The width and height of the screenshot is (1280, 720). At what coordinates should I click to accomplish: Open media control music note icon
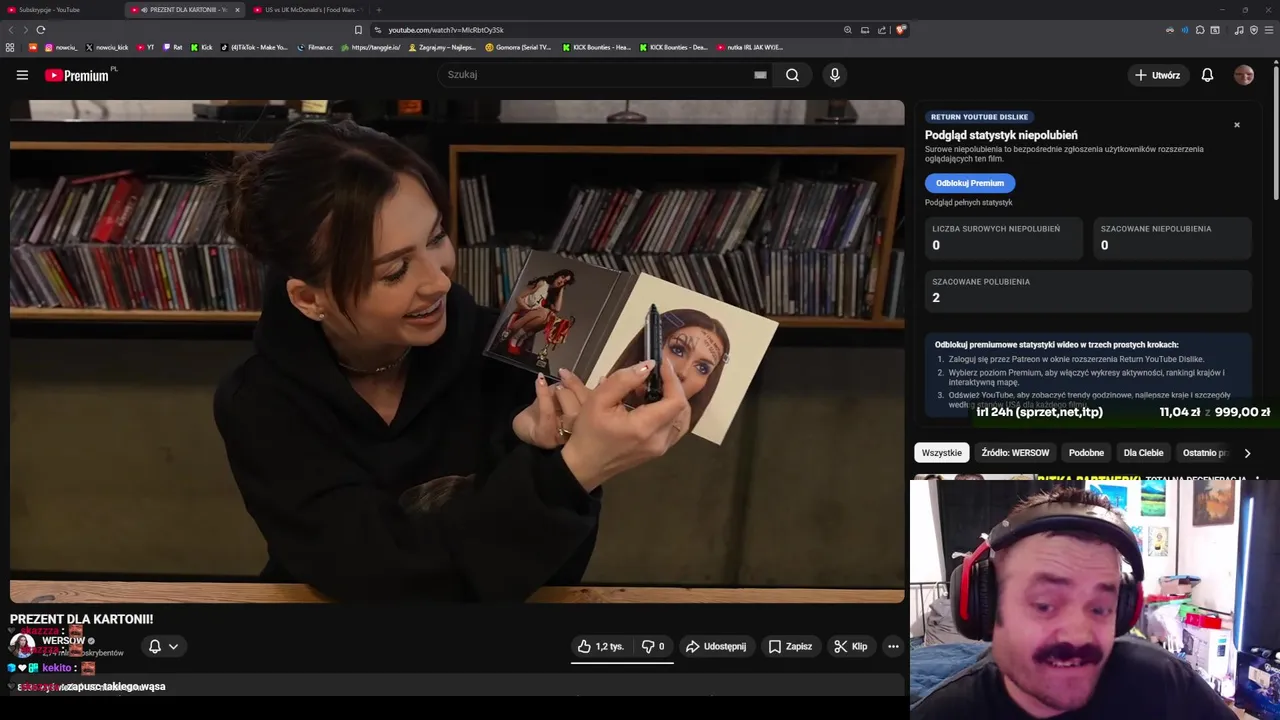[1239, 30]
